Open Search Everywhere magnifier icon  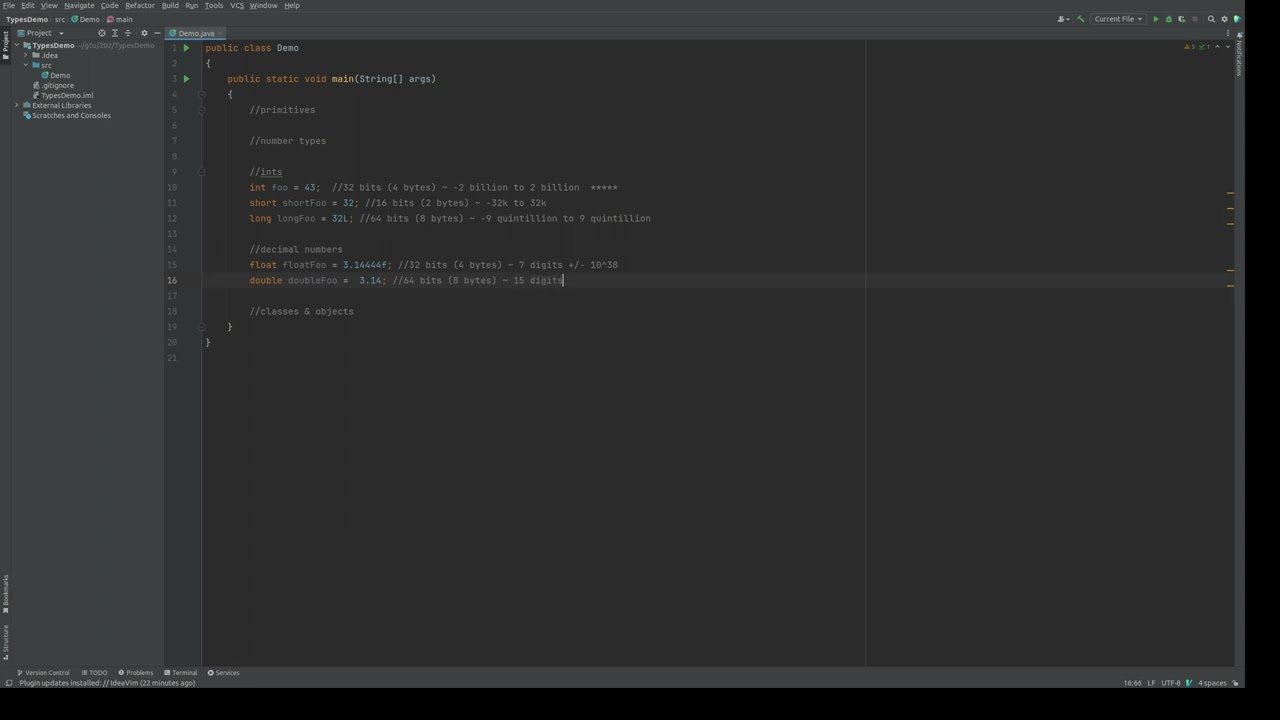[1211, 19]
